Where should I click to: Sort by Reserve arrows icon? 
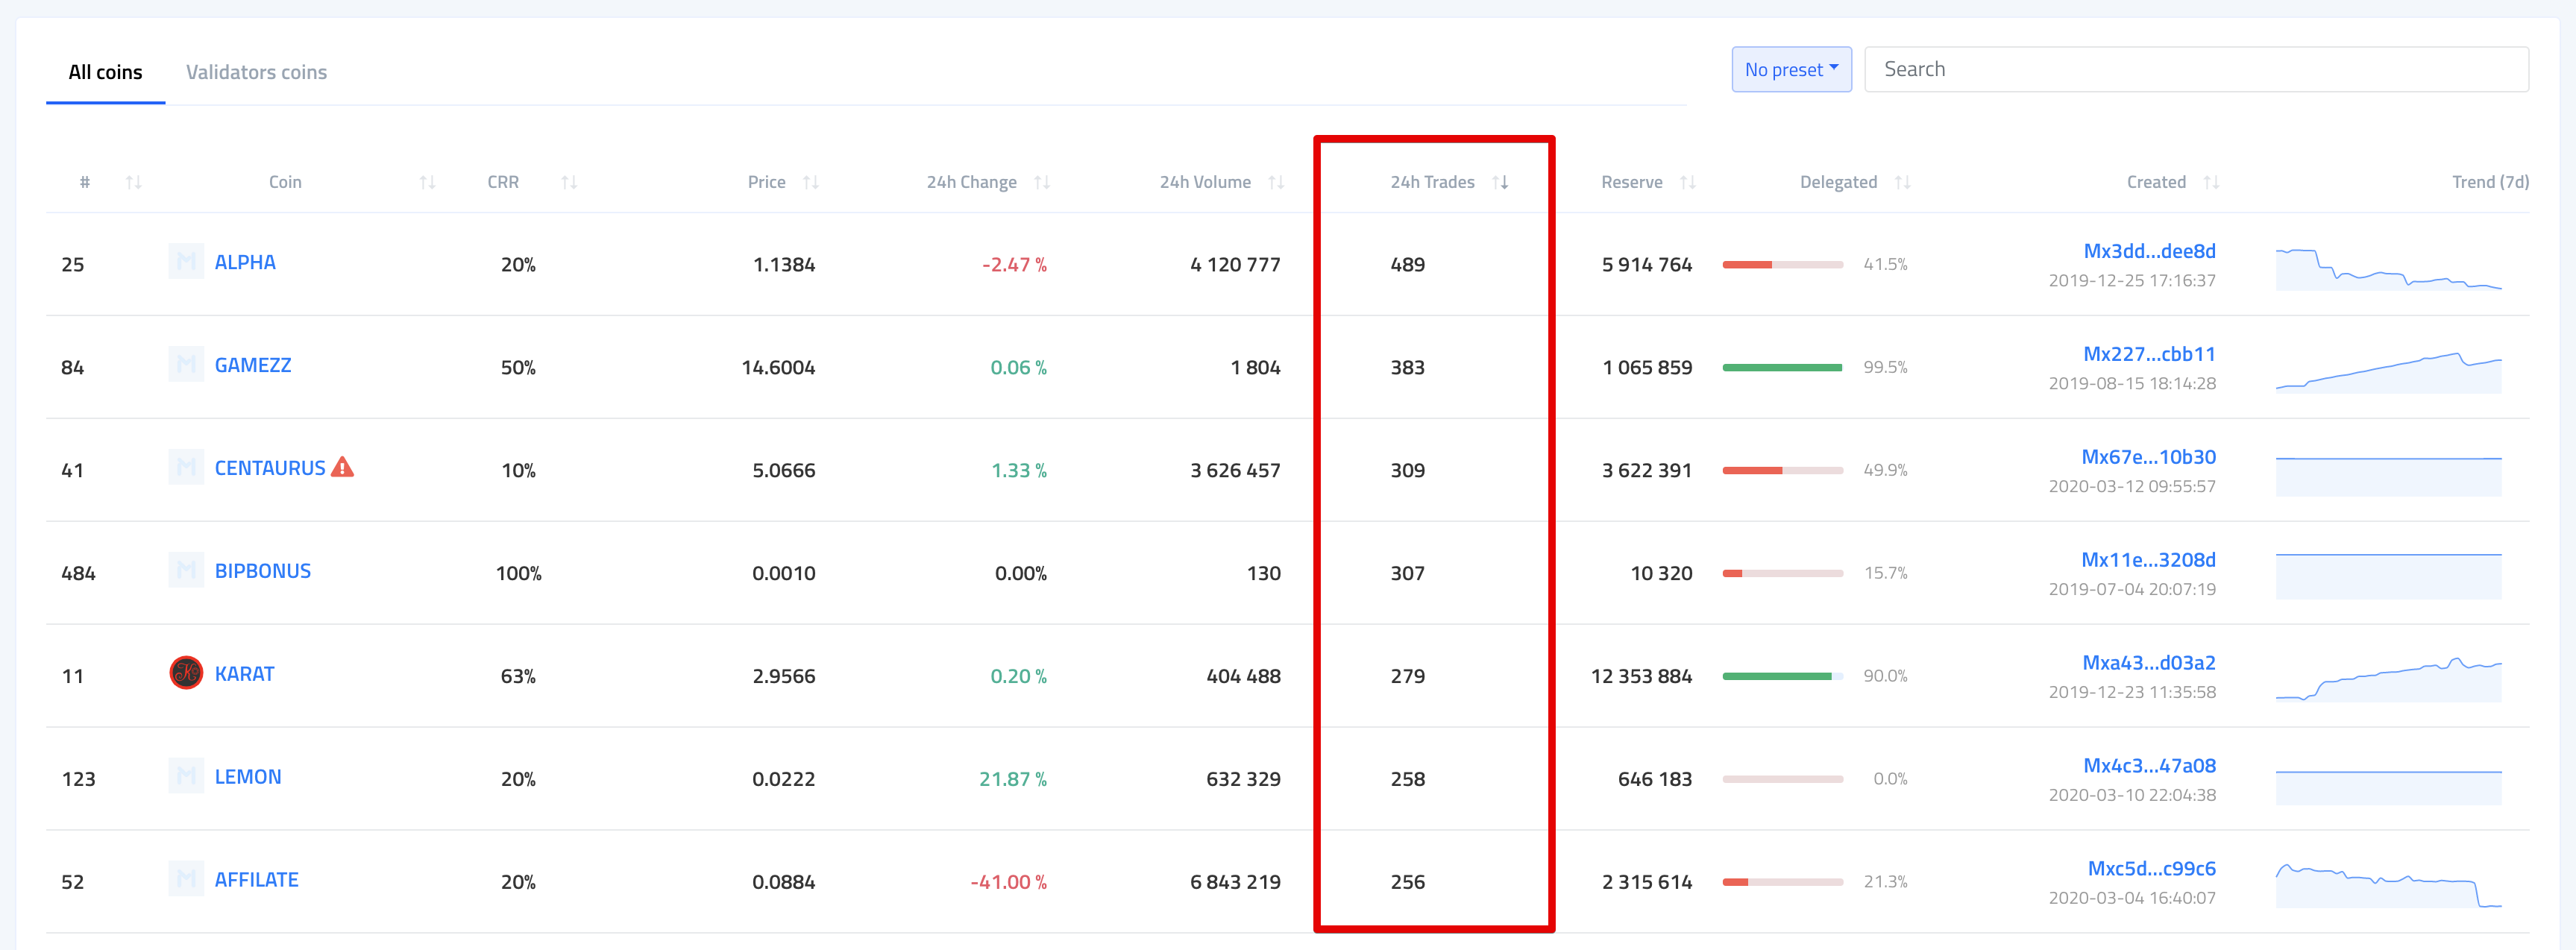pos(1688,182)
